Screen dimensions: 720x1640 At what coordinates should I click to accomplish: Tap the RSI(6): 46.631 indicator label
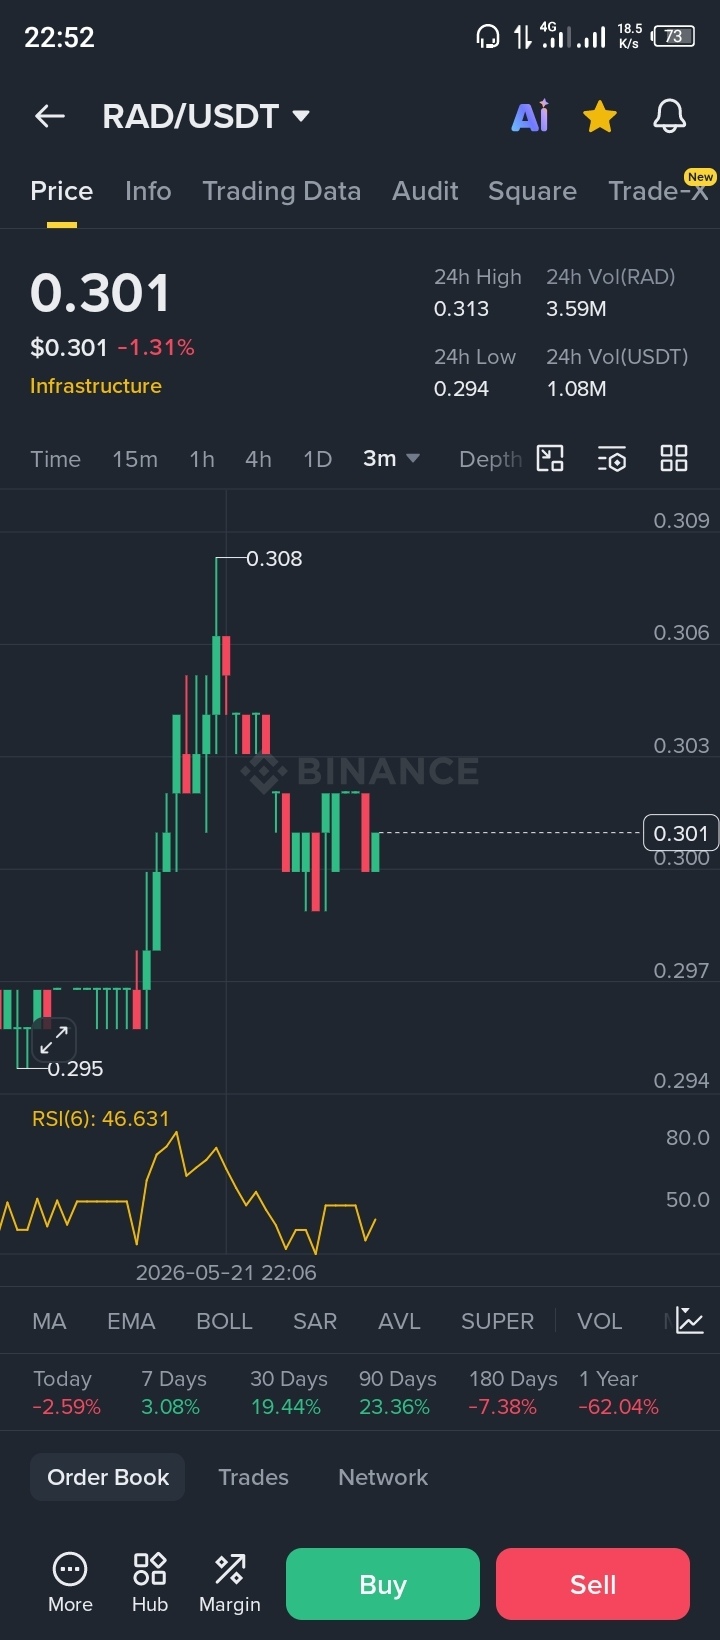[100, 1119]
